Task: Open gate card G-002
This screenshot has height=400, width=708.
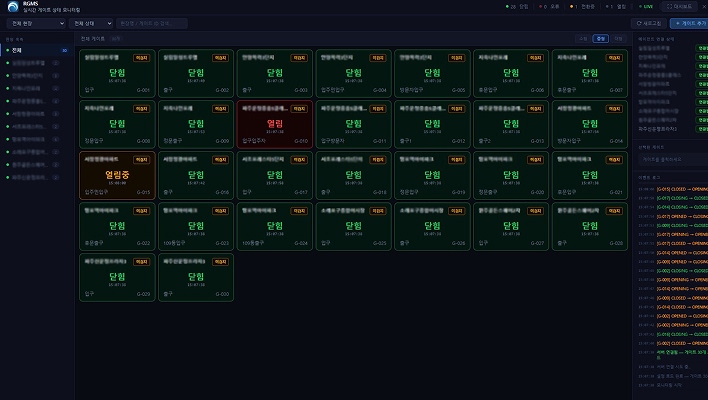Action: (x=196, y=74)
